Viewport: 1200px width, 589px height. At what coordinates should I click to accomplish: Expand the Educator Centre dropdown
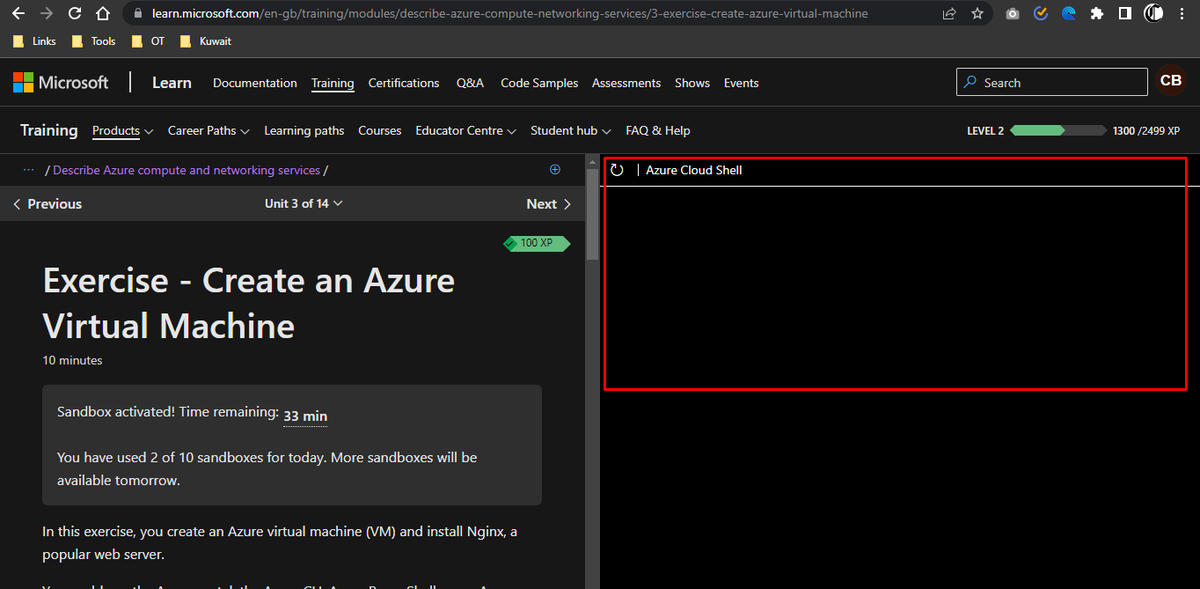(x=465, y=131)
